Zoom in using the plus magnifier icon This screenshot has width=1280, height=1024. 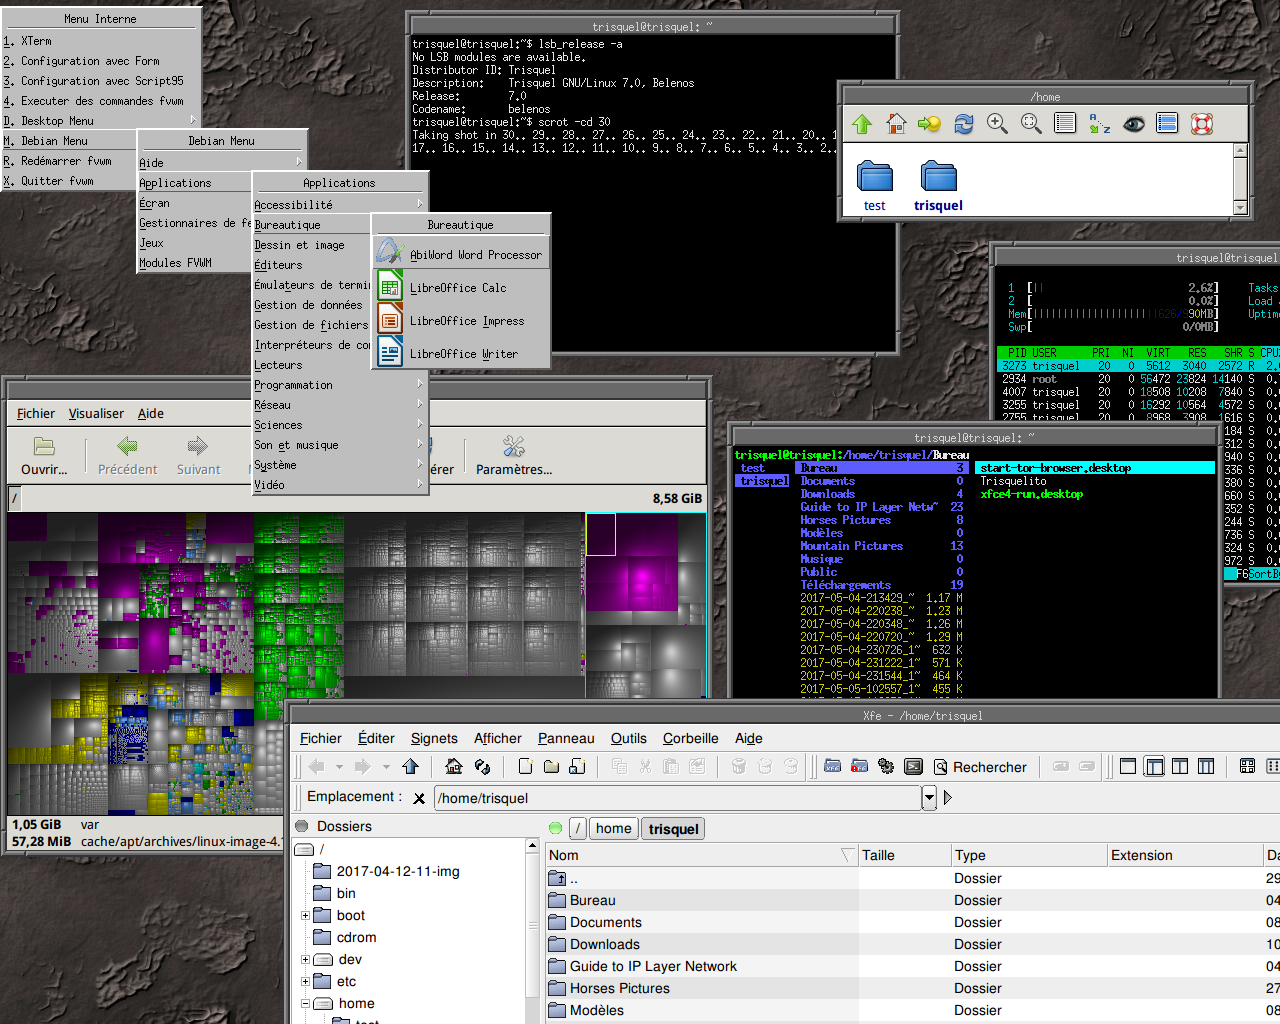coord(997,124)
